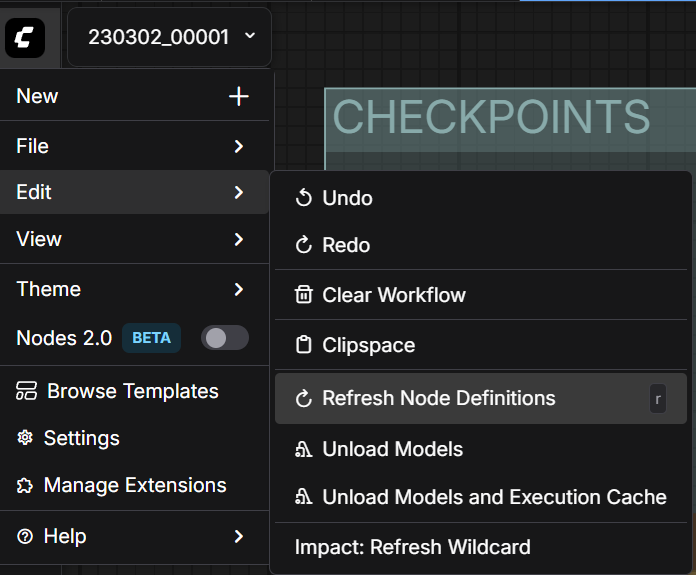The image size is (696, 575).
Task: Click the Help question mark icon
Action: pos(25,536)
